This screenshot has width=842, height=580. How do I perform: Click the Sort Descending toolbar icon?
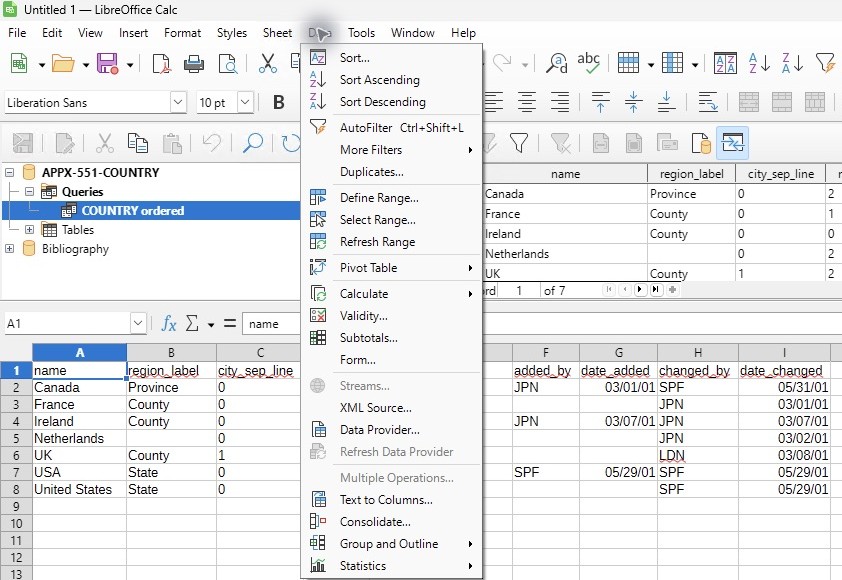(x=793, y=63)
